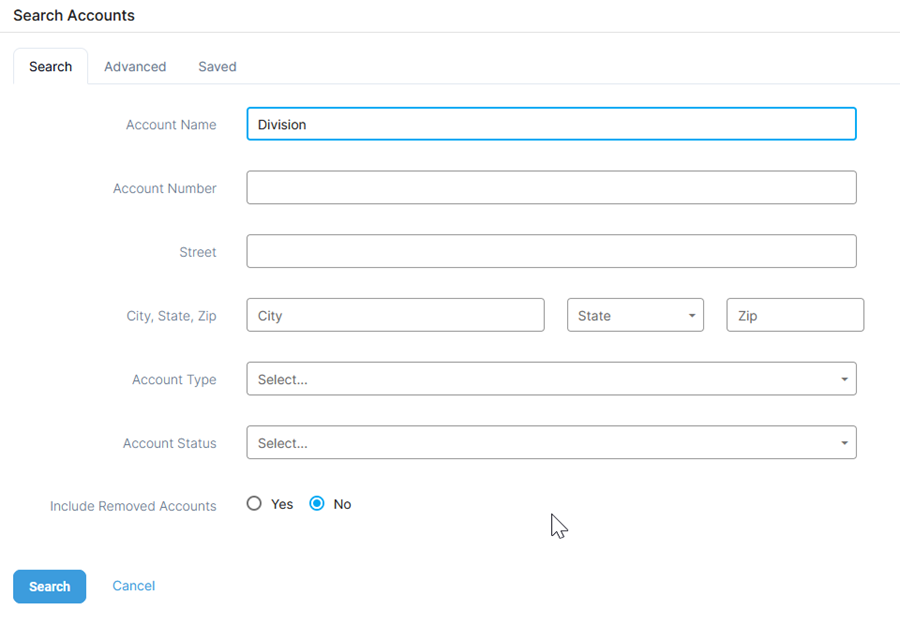The width and height of the screenshot is (900, 625).
Task: Click the Account Status label text
Action: pyautogui.click(x=169, y=443)
